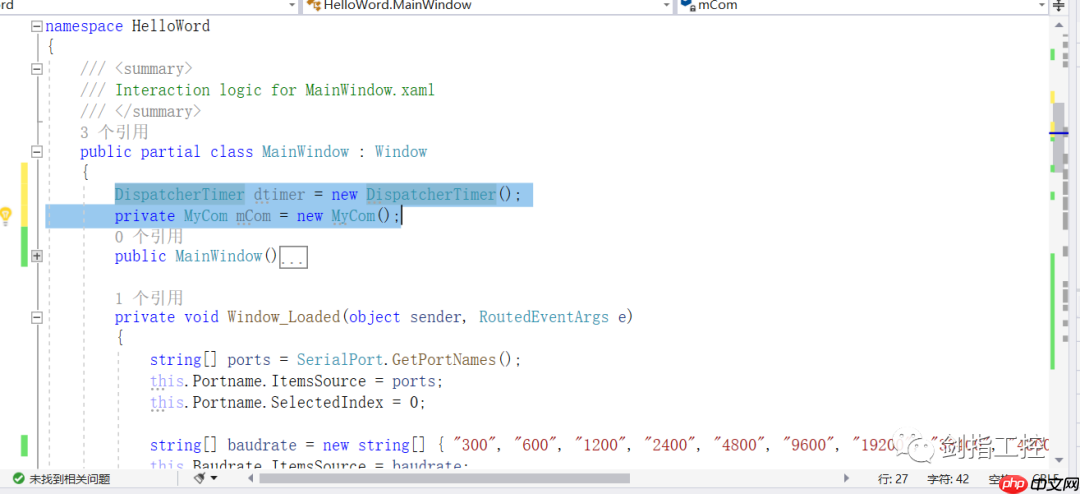This screenshot has width=1080, height=494.
Task: Click the 'Interaction logic for MainWindow.xaml' comment
Action: tap(275, 90)
